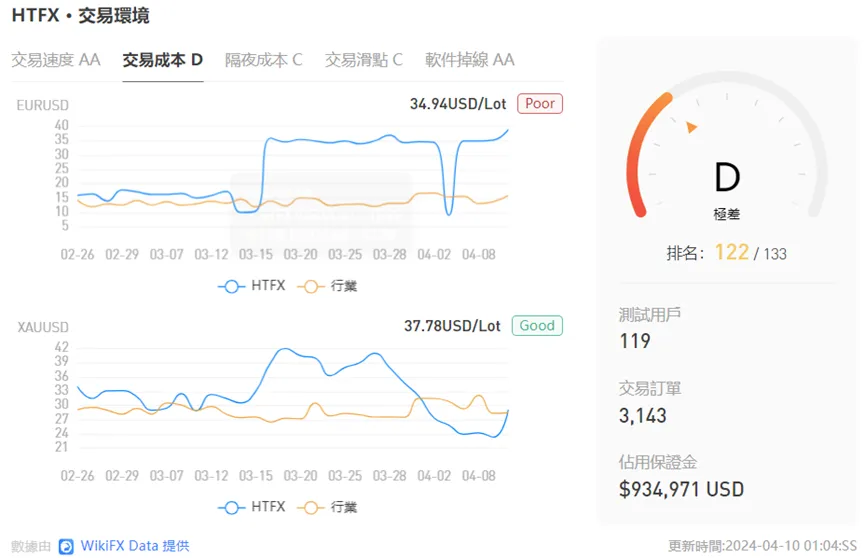Open the 交易滑點 C tab

(364, 60)
